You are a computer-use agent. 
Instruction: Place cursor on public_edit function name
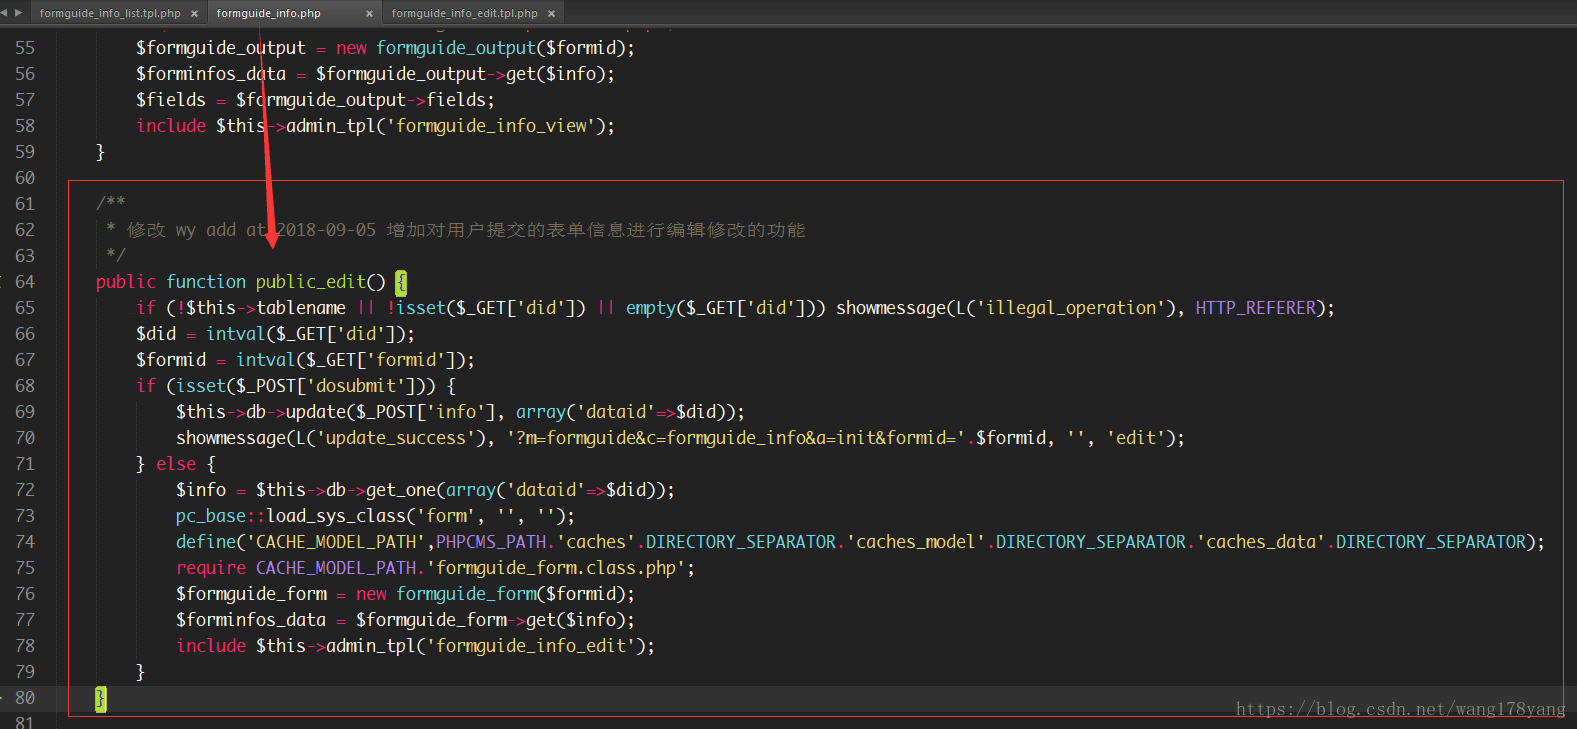click(311, 282)
